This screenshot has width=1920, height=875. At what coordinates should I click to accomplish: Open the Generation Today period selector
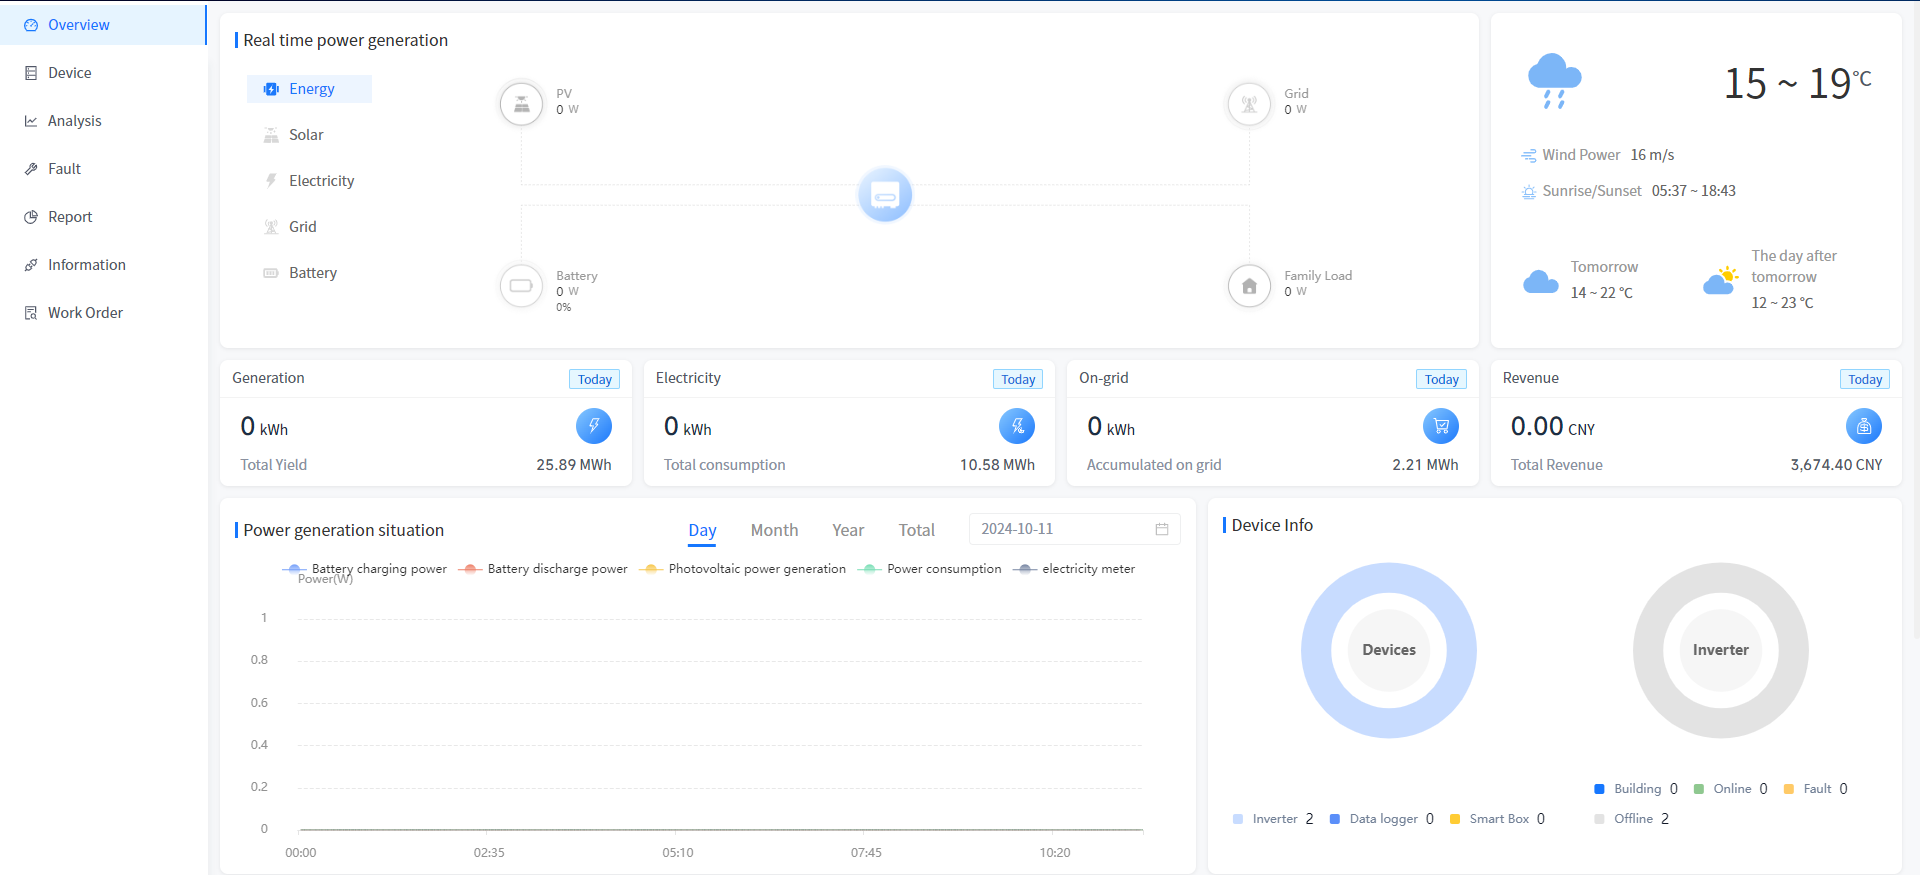[x=594, y=379]
